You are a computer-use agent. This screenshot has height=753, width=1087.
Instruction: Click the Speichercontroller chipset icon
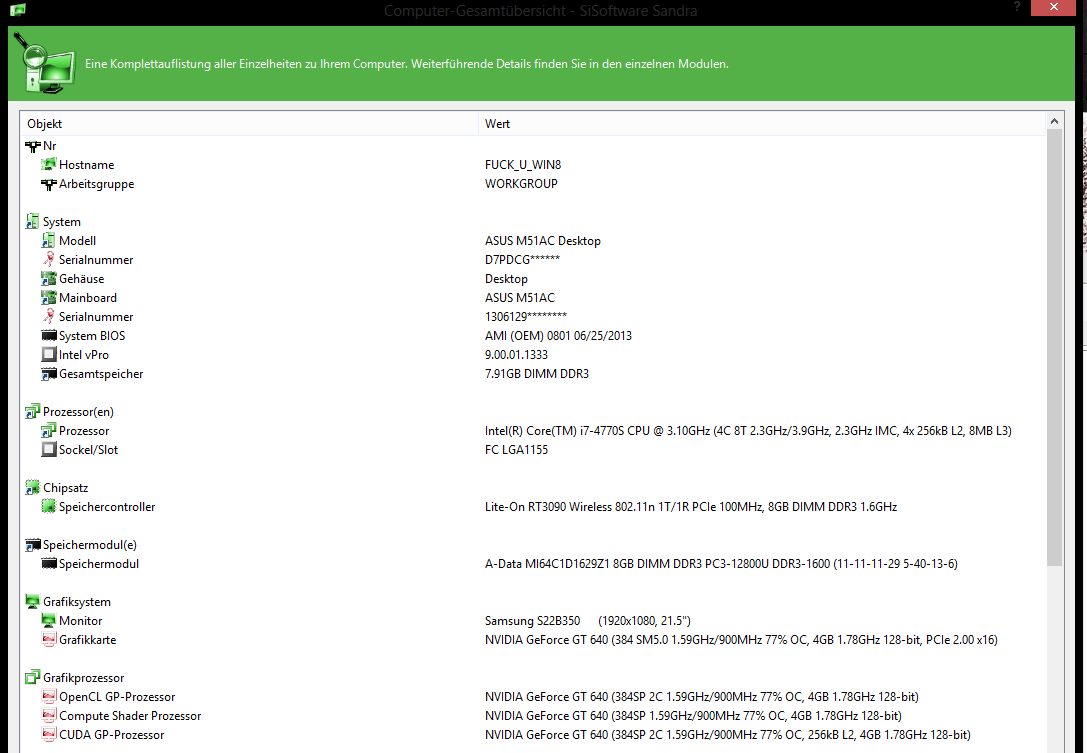[x=48, y=507]
